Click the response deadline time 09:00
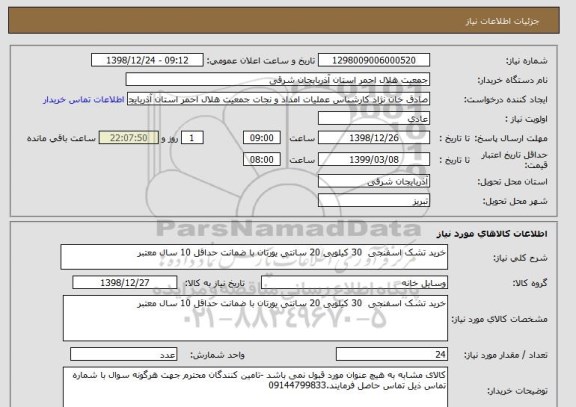The height and width of the screenshot is (407, 576). 262,138
